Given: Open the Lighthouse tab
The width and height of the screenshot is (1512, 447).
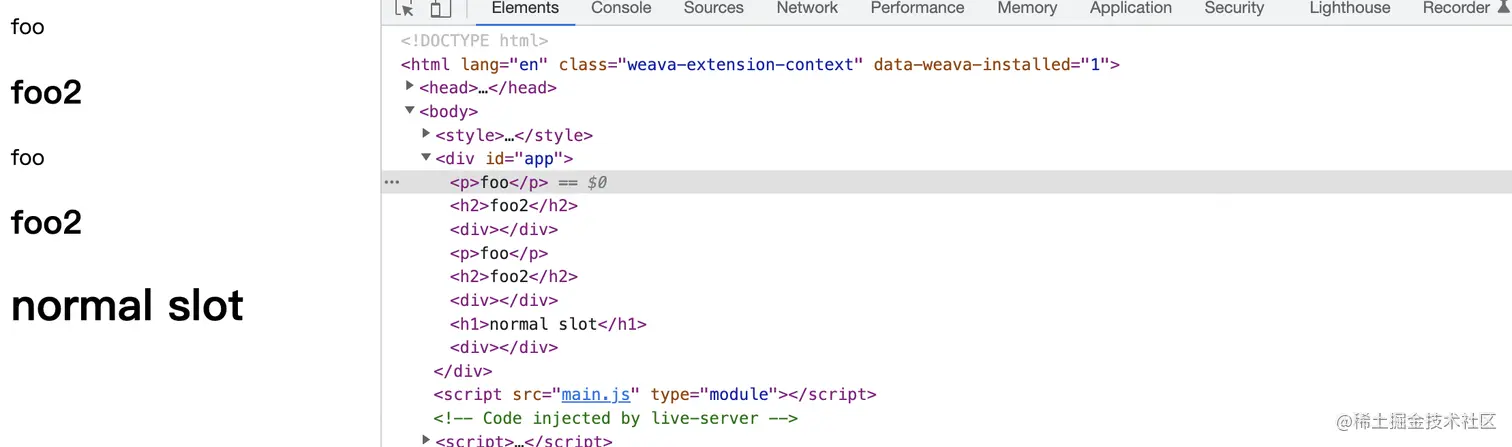Looking at the screenshot, I should tap(1350, 8).
